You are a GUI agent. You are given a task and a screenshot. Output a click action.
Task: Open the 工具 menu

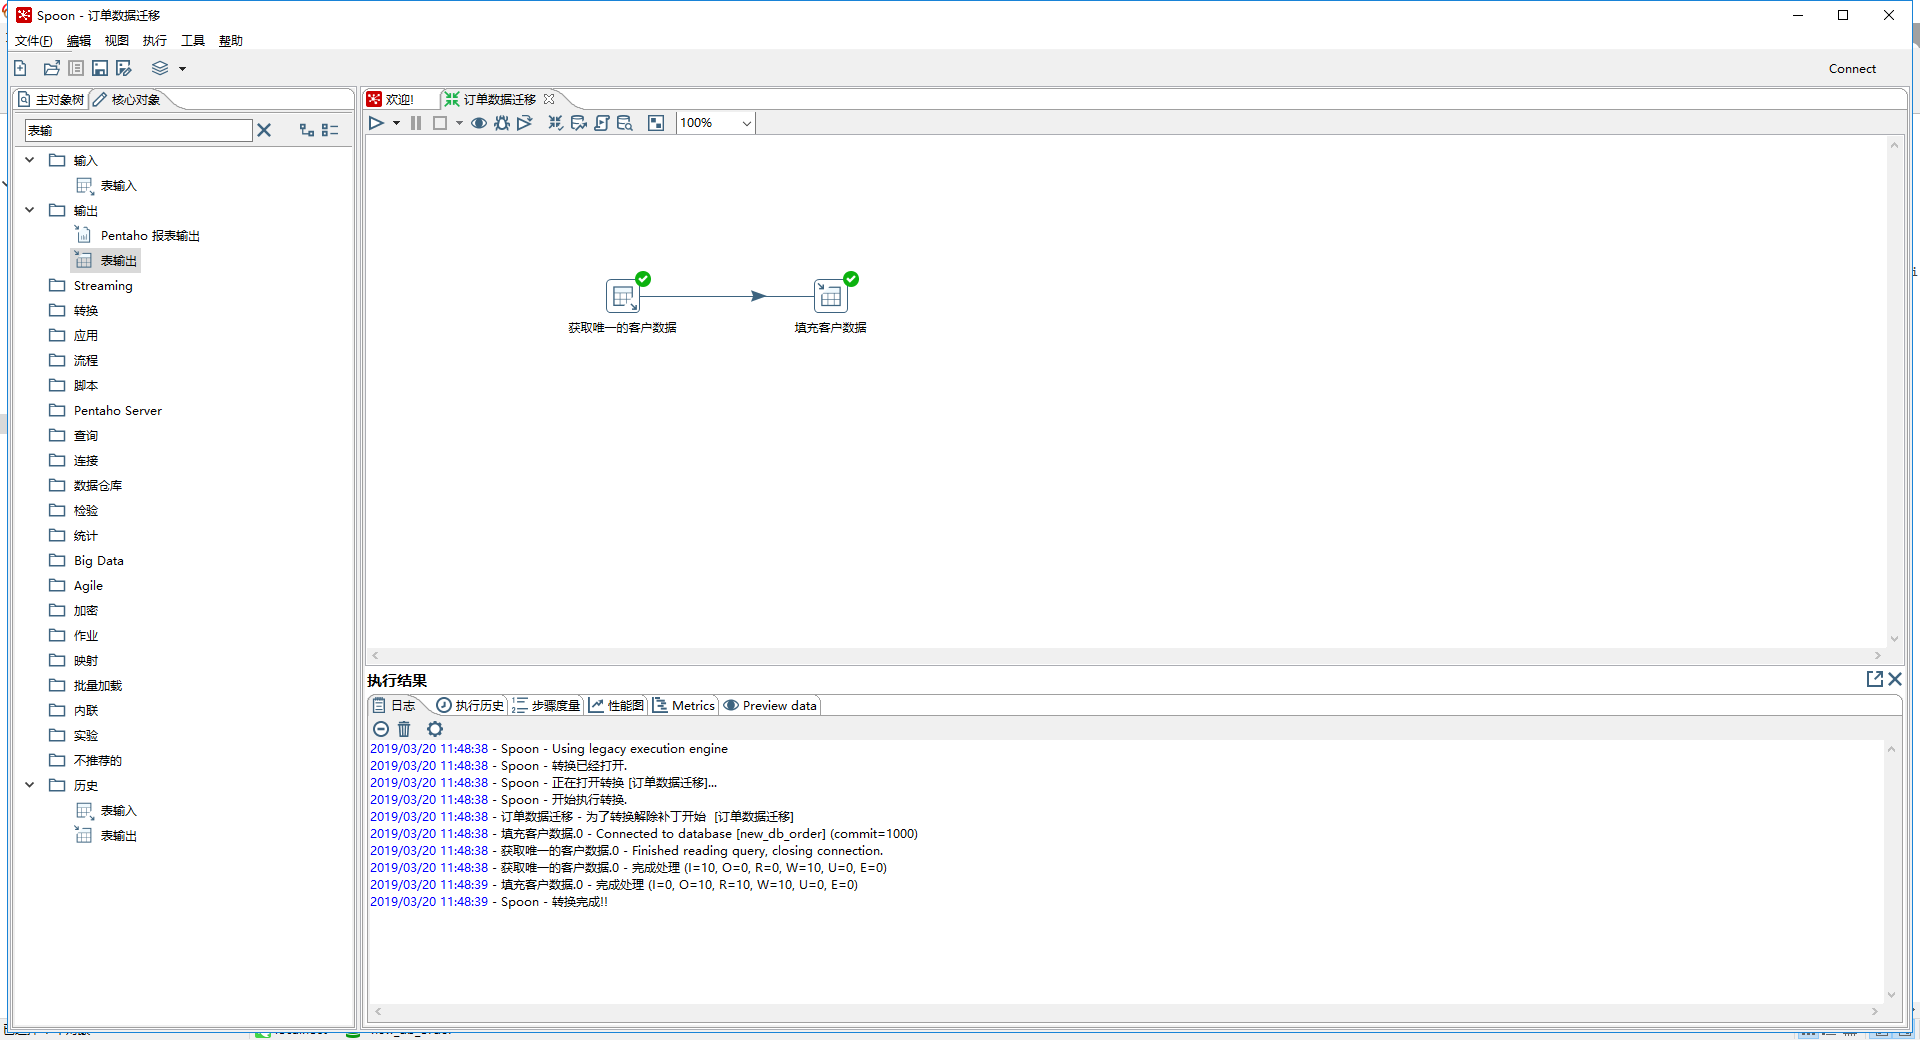(x=193, y=41)
